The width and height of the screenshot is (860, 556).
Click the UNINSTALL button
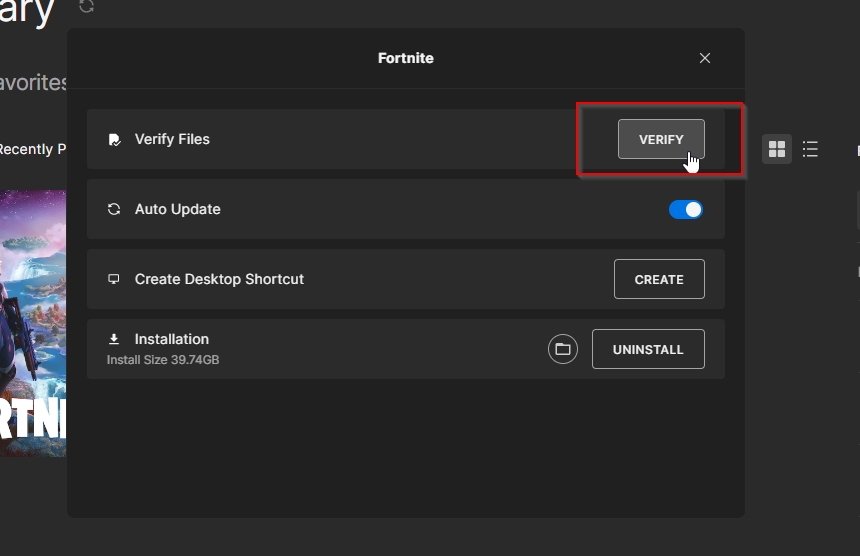[648, 349]
